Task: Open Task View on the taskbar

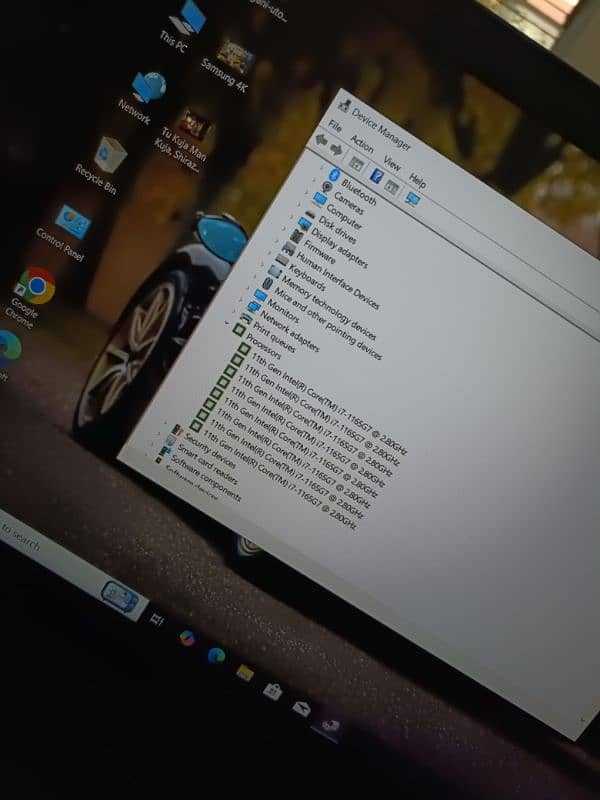Action: coord(156,620)
